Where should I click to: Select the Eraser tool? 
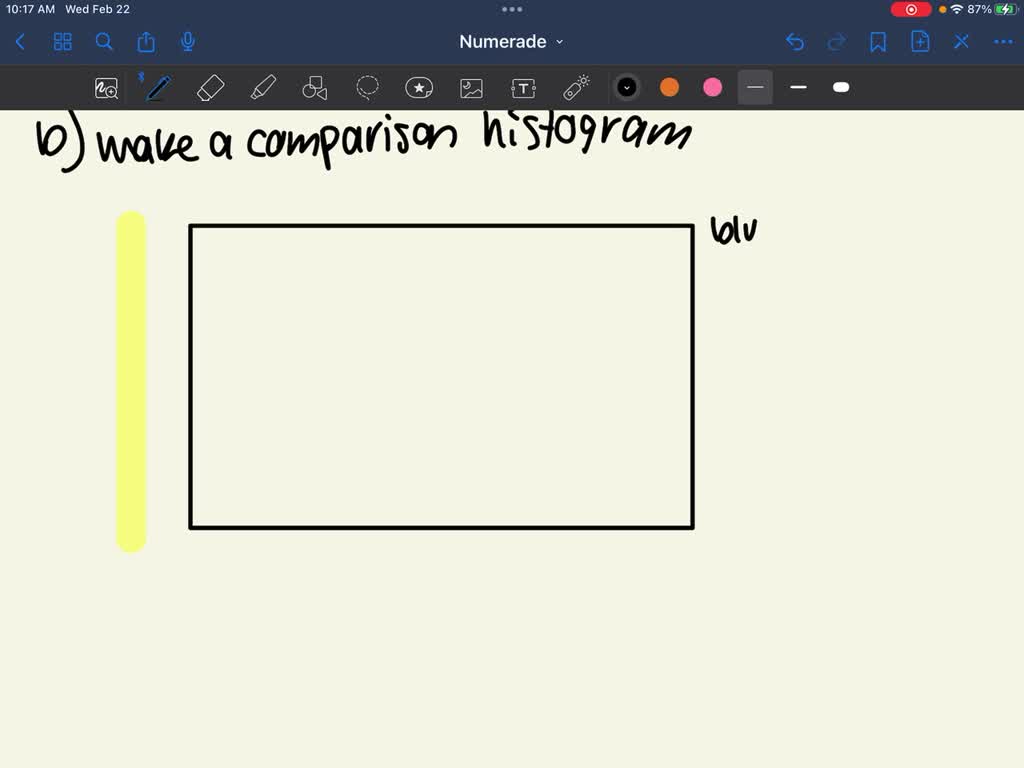point(210,88)
